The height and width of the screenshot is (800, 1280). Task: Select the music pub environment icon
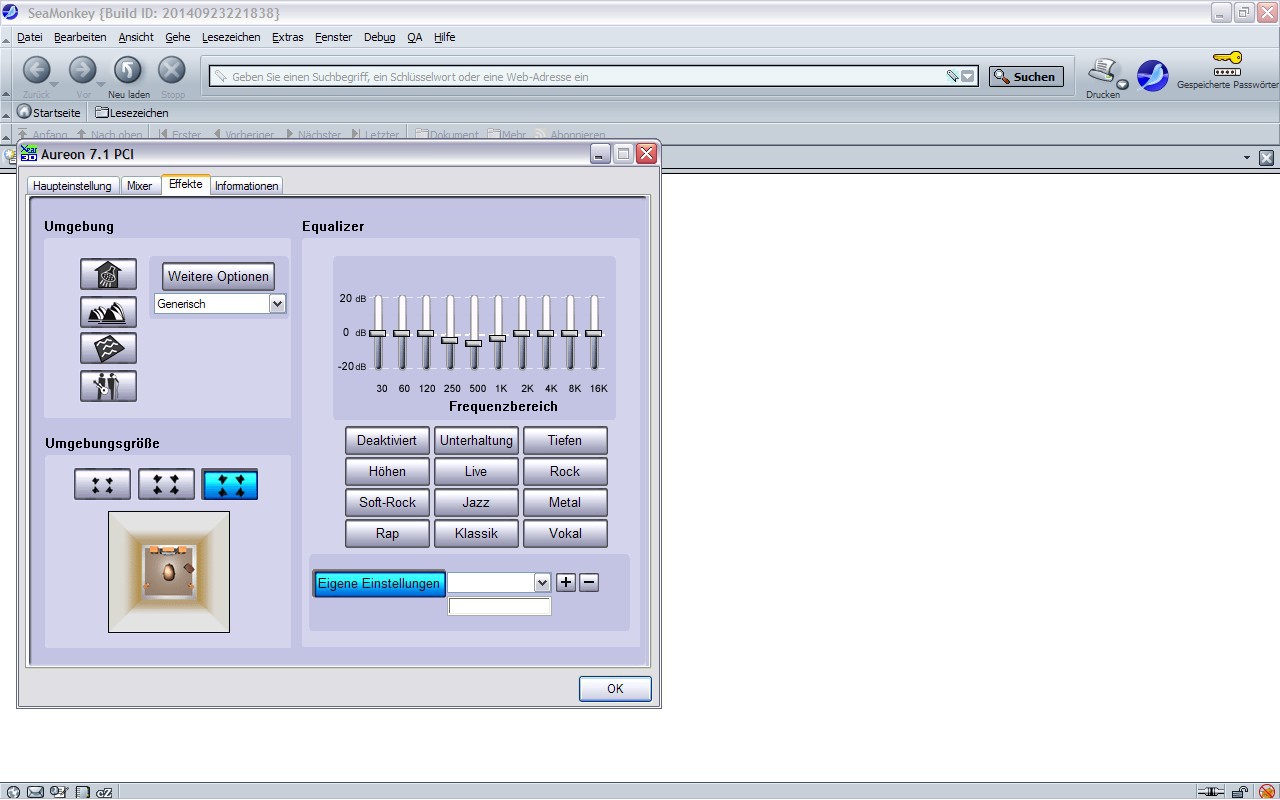coord(108,386)
